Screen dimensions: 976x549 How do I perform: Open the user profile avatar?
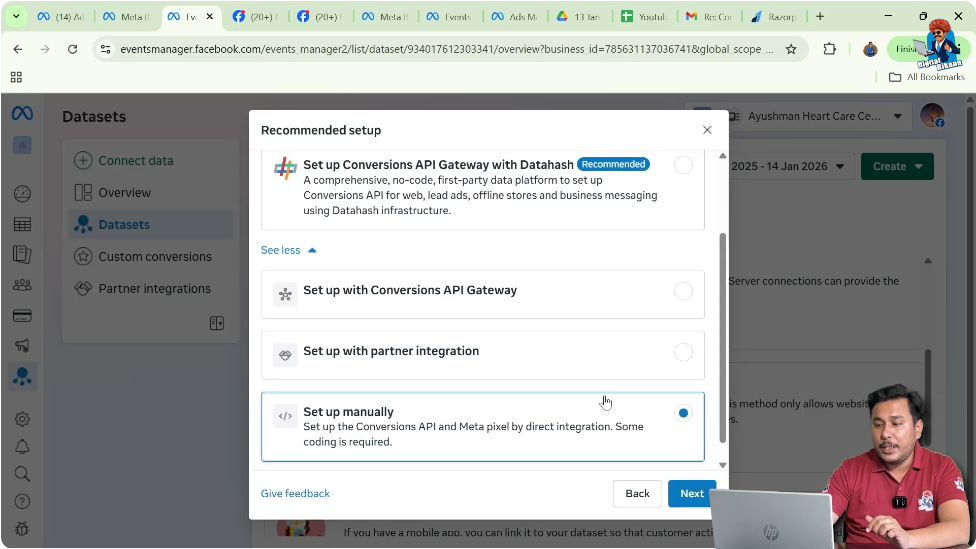coord(932,116)
